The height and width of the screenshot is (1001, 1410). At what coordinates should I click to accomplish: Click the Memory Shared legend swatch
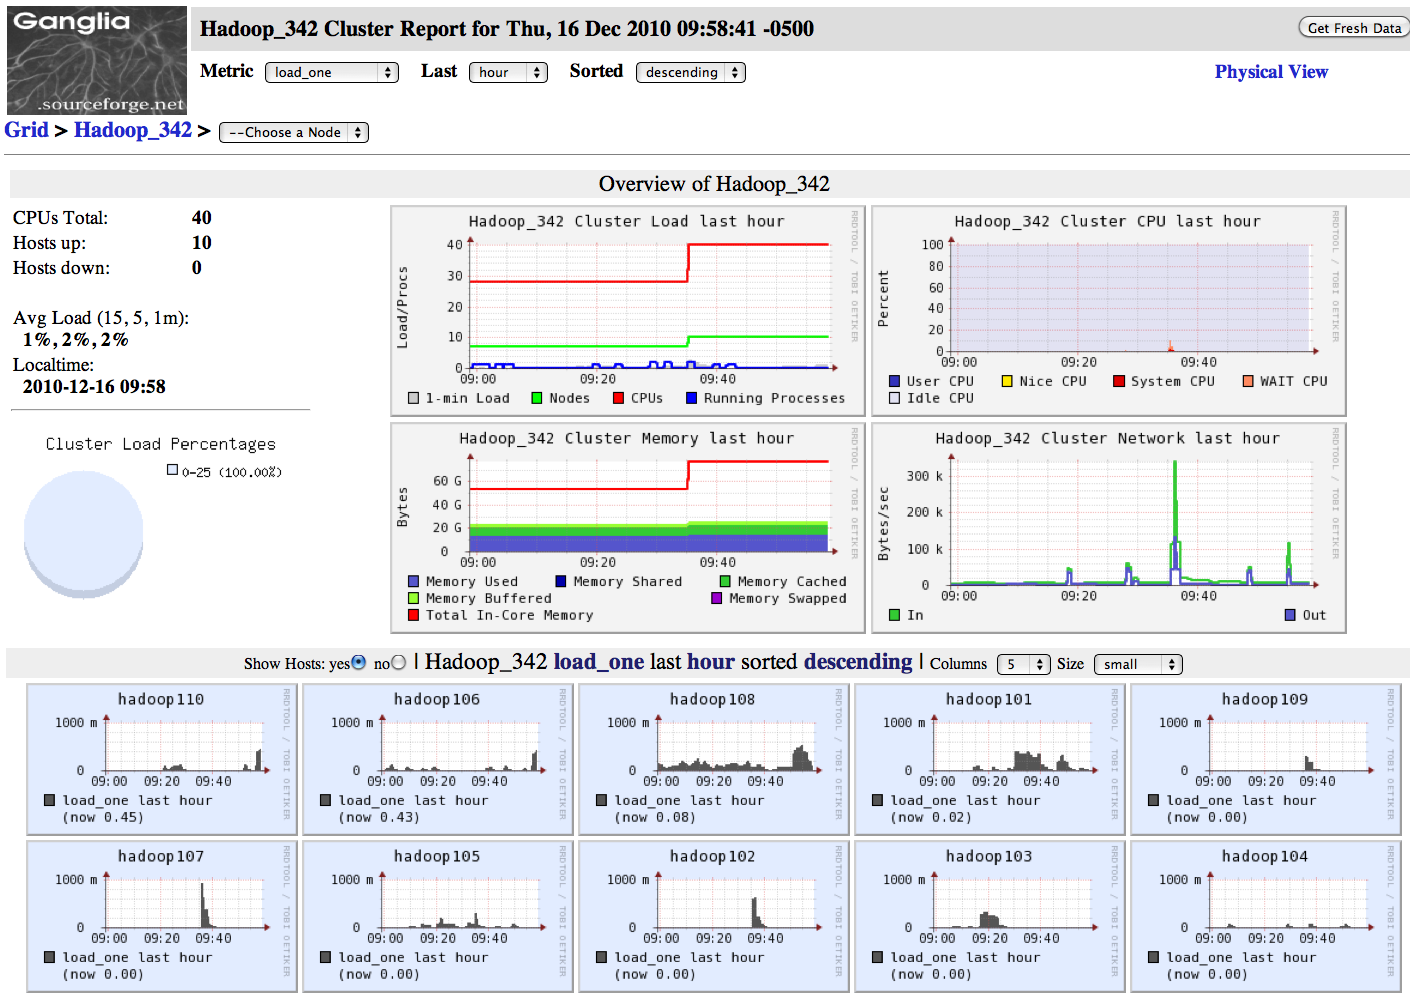click(561, 581)
